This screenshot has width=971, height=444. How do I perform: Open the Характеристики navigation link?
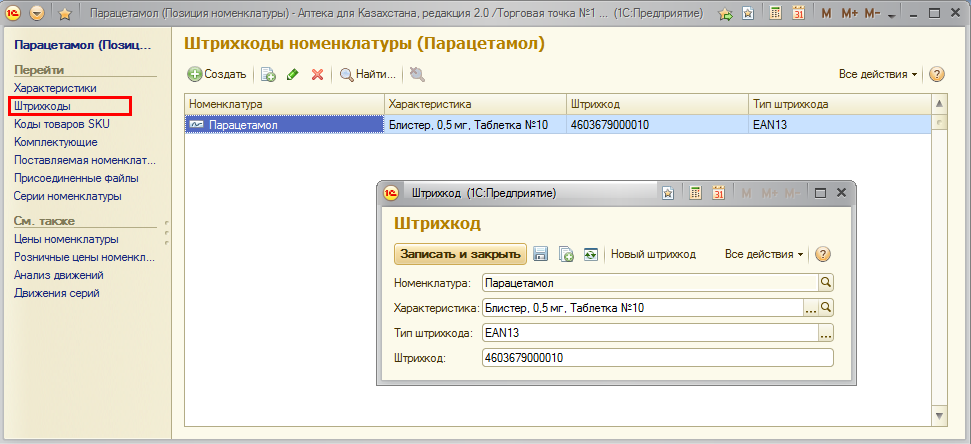[x=55, y=88]
